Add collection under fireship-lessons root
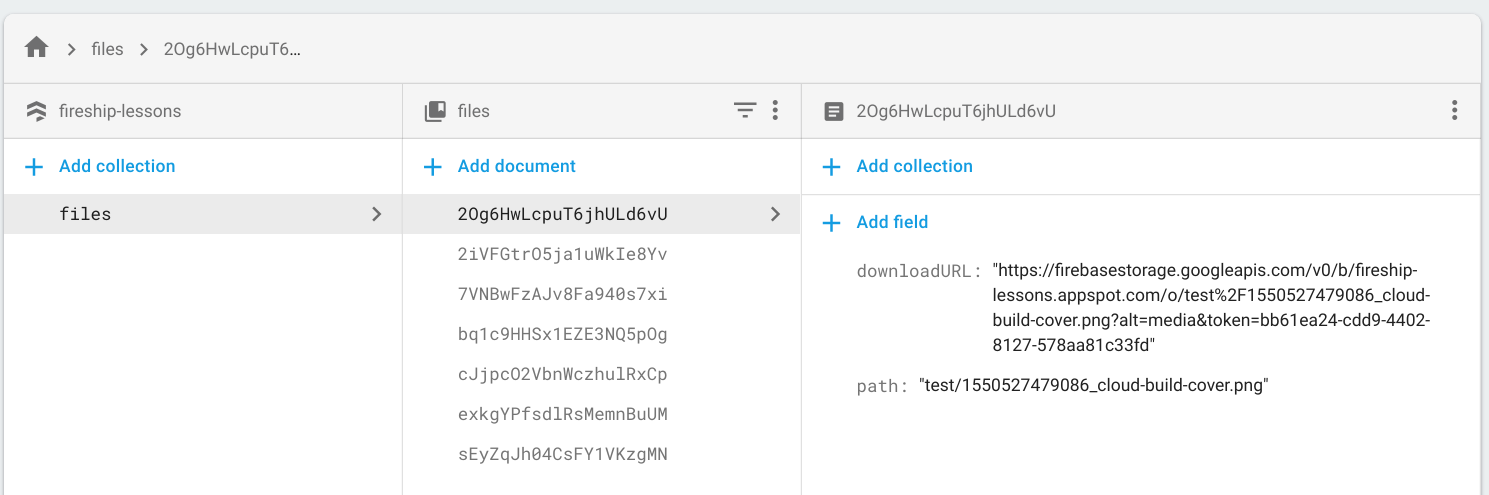This screenshot has width=1489, height=495. coord(116,167)
